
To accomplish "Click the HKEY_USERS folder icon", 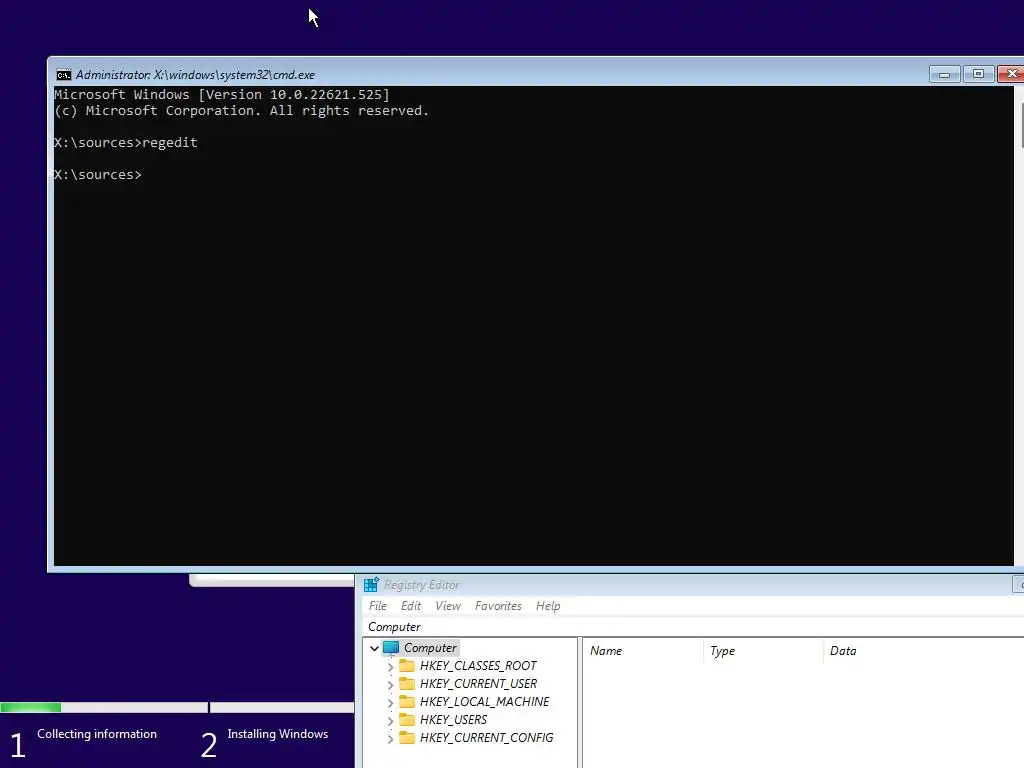I will [x=407, y=720].
